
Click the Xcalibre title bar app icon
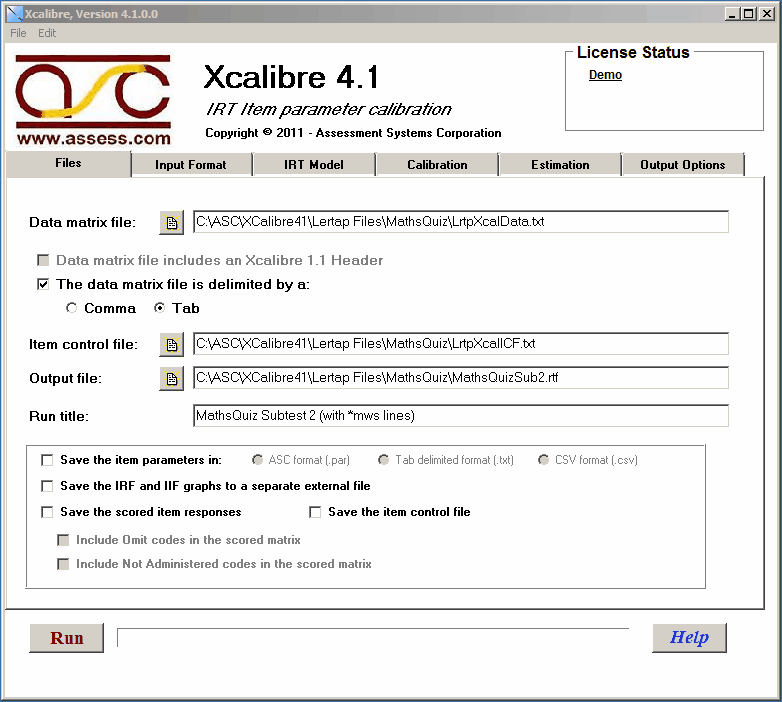coord(15,13)
